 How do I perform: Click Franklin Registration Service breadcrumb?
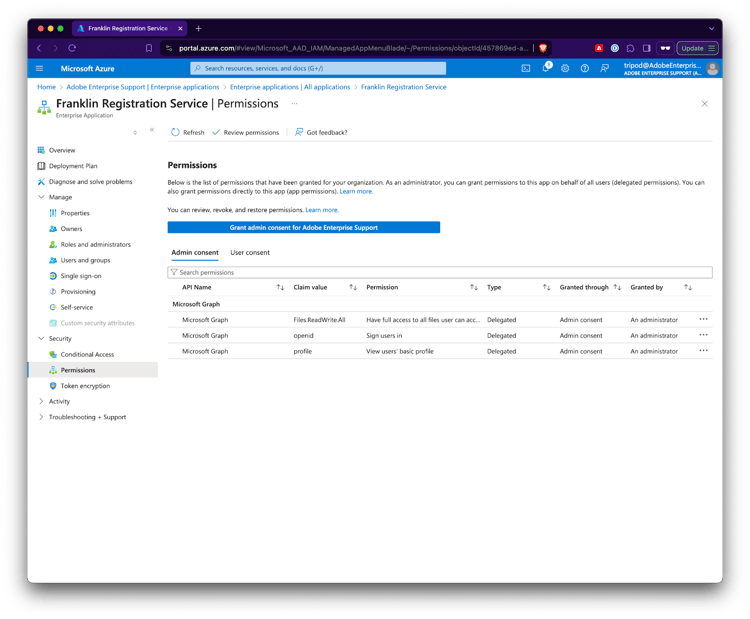(403, 87)
